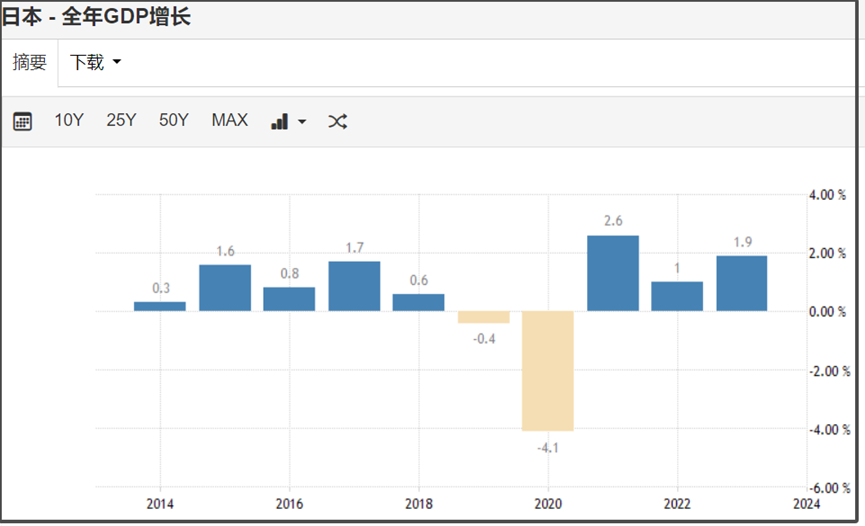Open the calendar date range icon
This screenshot has width=865, height=526.
[x=22, y=121]
